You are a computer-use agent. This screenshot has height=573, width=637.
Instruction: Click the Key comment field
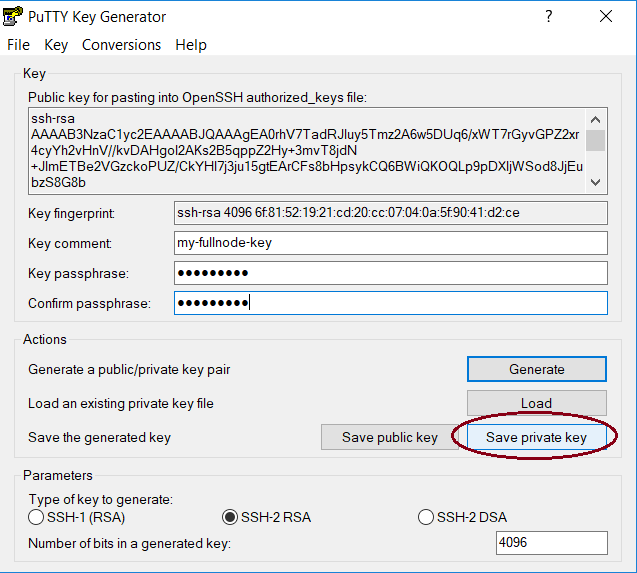click(x=391, y=243)
